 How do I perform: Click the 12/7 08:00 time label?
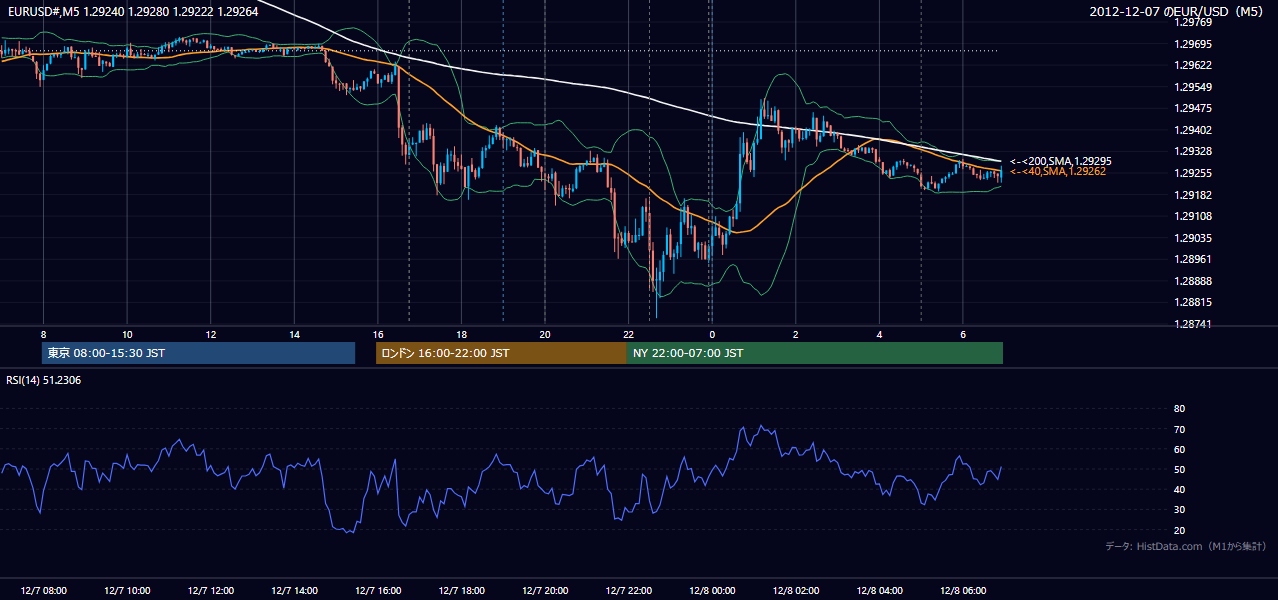tap(43, 591)
